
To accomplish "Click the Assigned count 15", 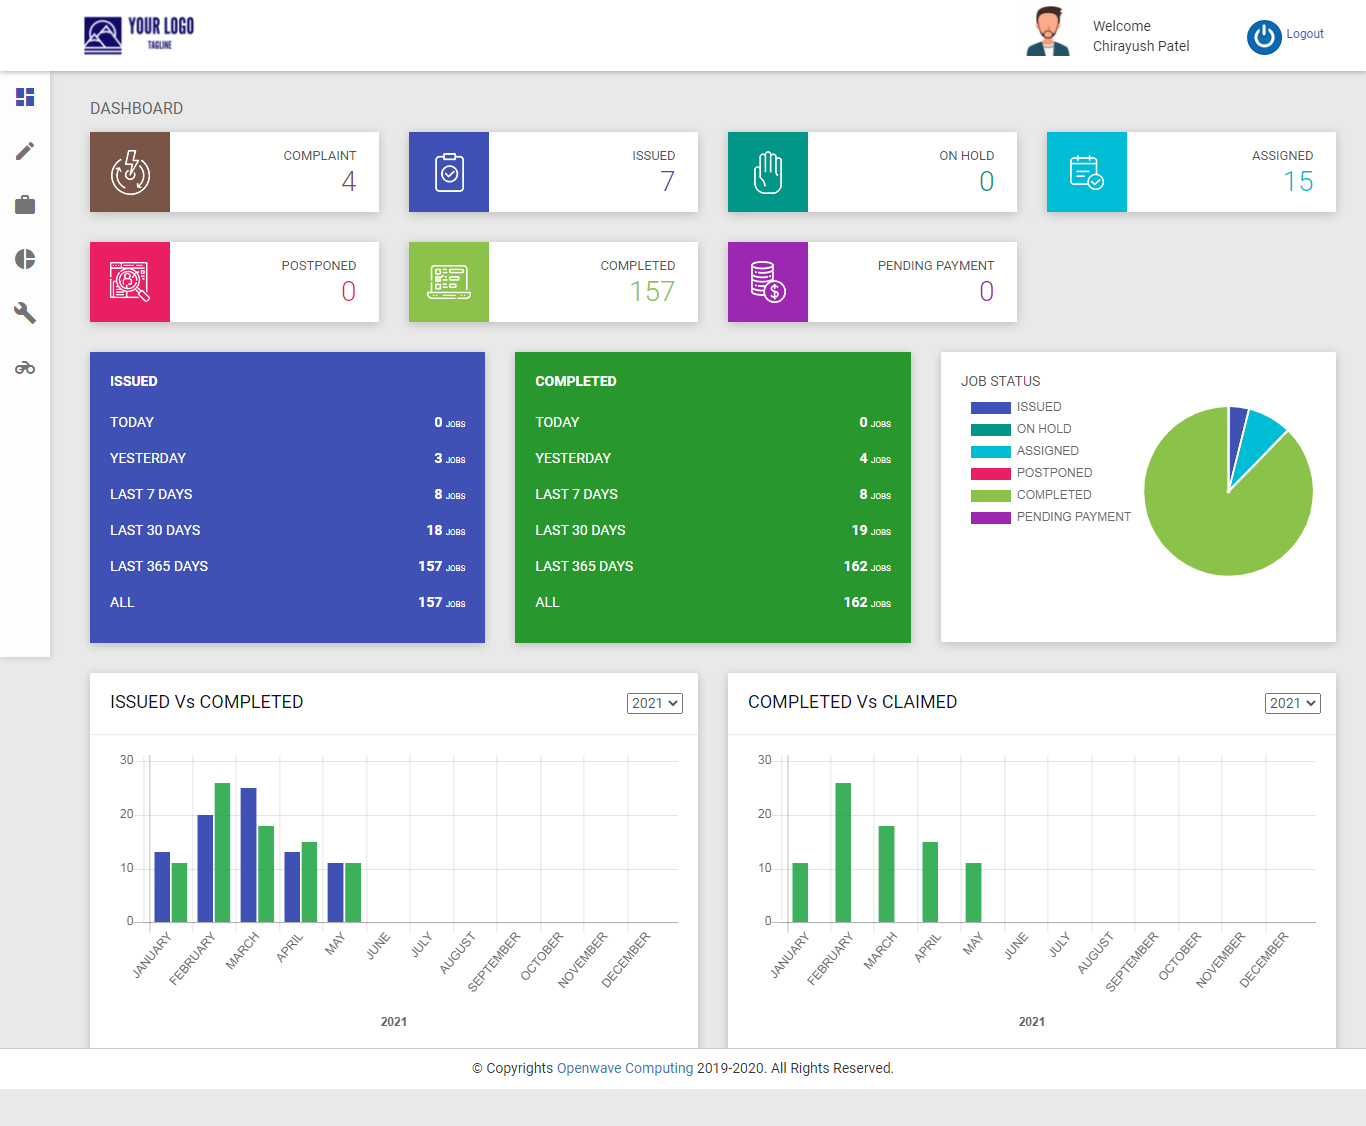I will (x=1298, y=181).
